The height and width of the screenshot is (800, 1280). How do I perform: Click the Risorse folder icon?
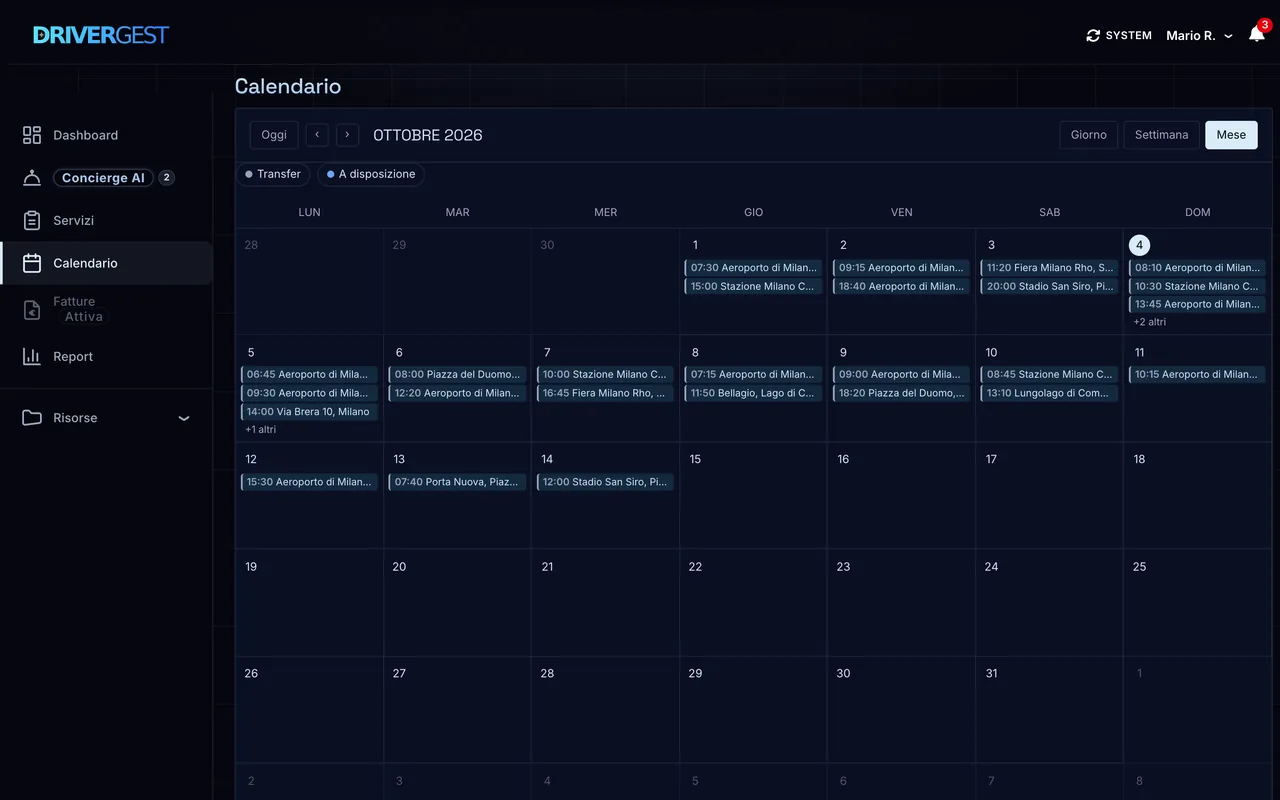click(x=32, y=418)
